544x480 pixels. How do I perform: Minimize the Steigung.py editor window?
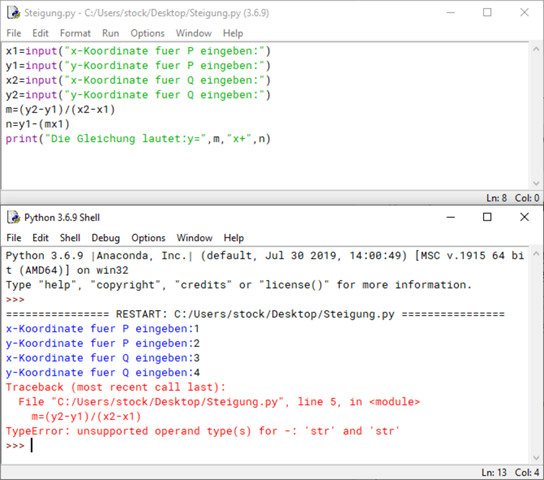451,13
